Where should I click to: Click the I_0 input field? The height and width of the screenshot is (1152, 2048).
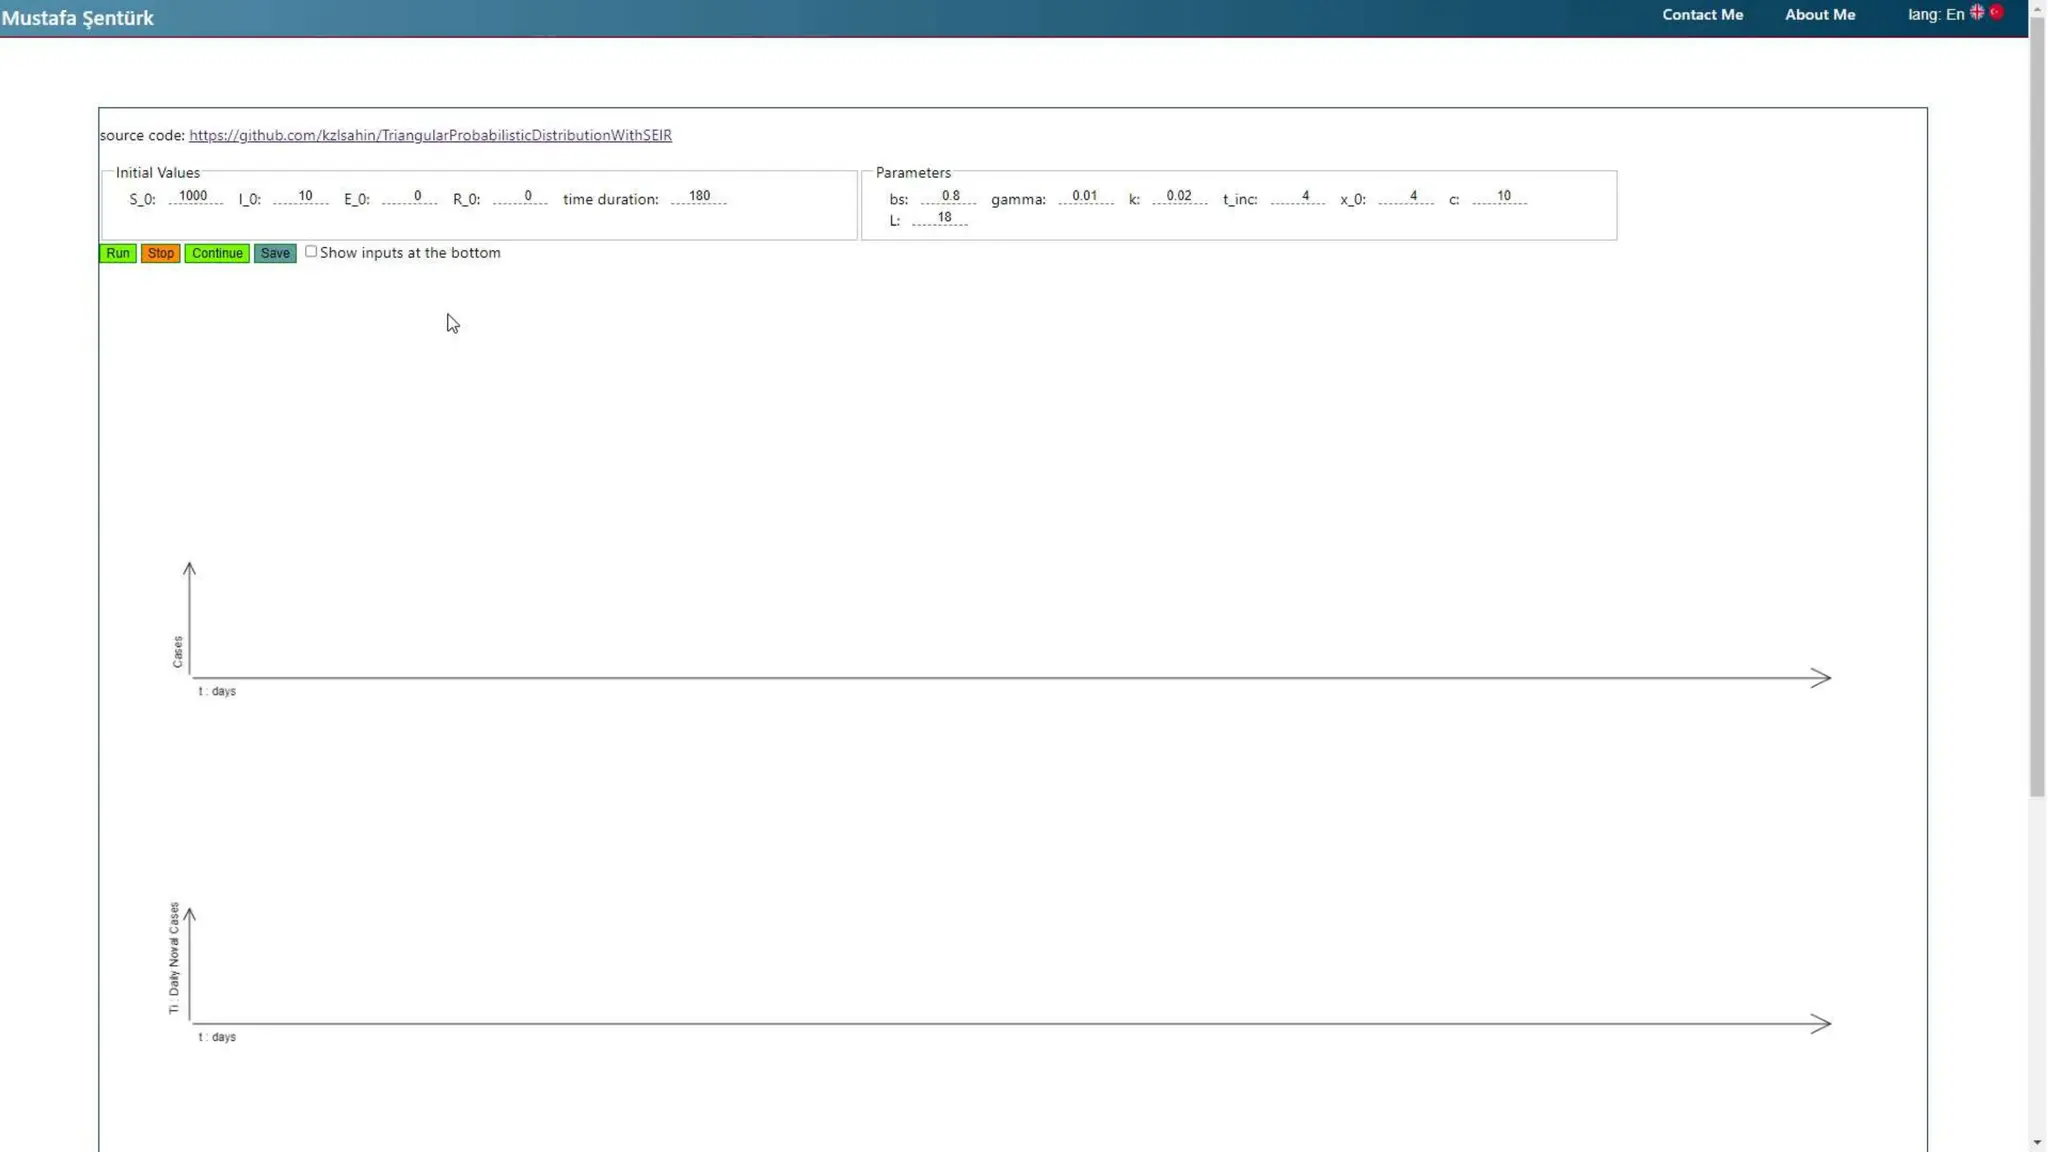click(x=303, y=197)
